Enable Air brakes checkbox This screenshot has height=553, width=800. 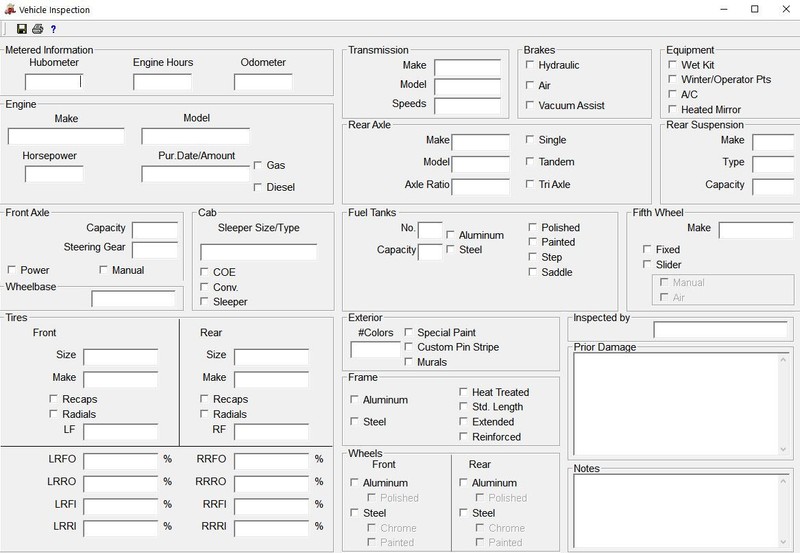(530, 85)
